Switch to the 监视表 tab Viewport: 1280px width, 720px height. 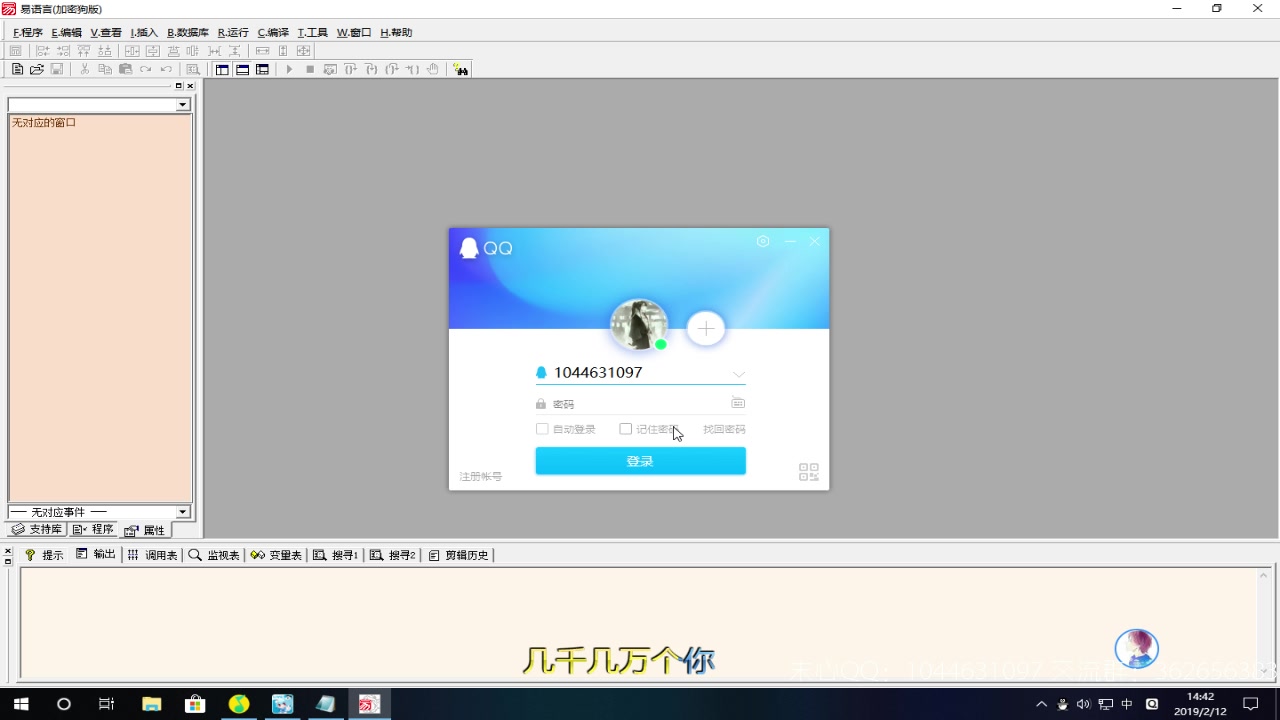(214, 555)
